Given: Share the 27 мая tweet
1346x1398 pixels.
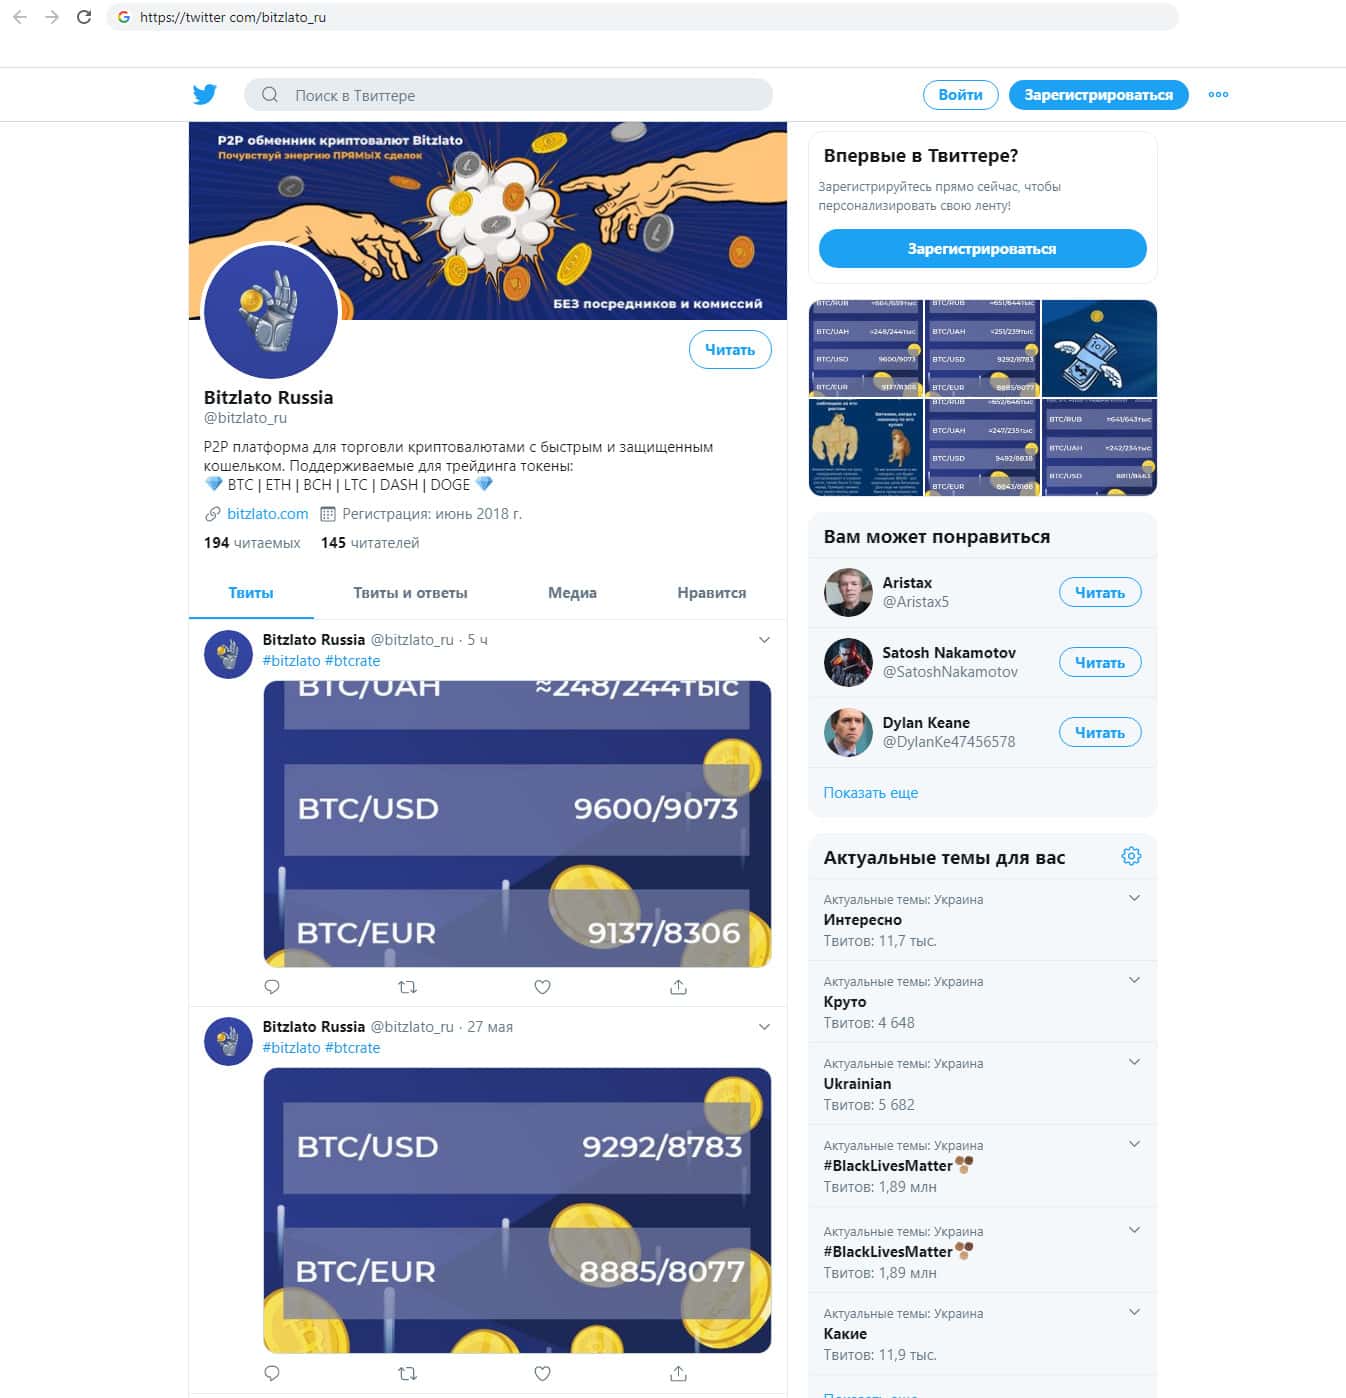Looking at the screenshot, I should click(678, 1374).
